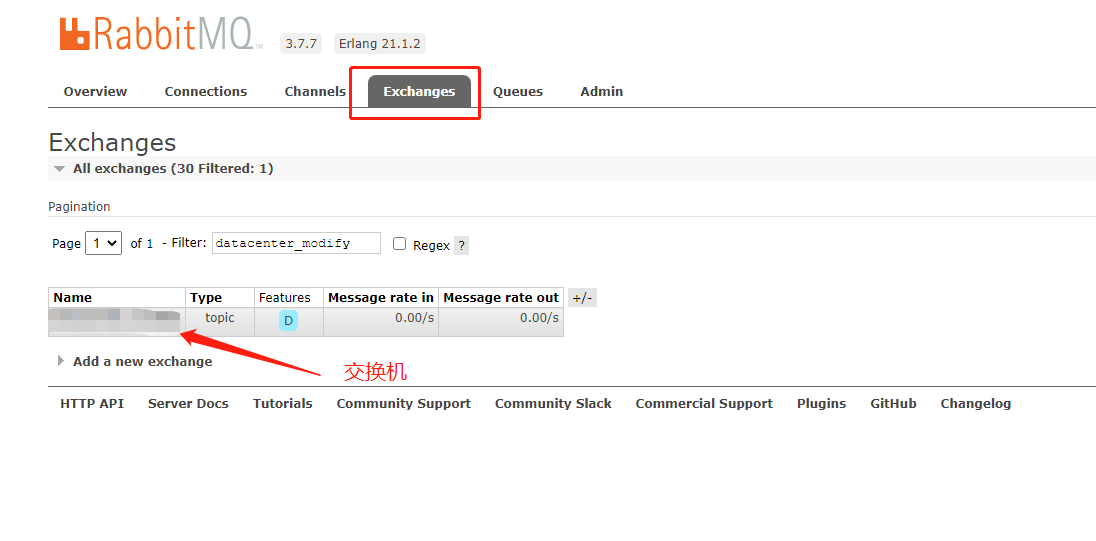Click the 0.00/s message rate in value
Screen dimensions: 1096x541
tap(414, 318)
